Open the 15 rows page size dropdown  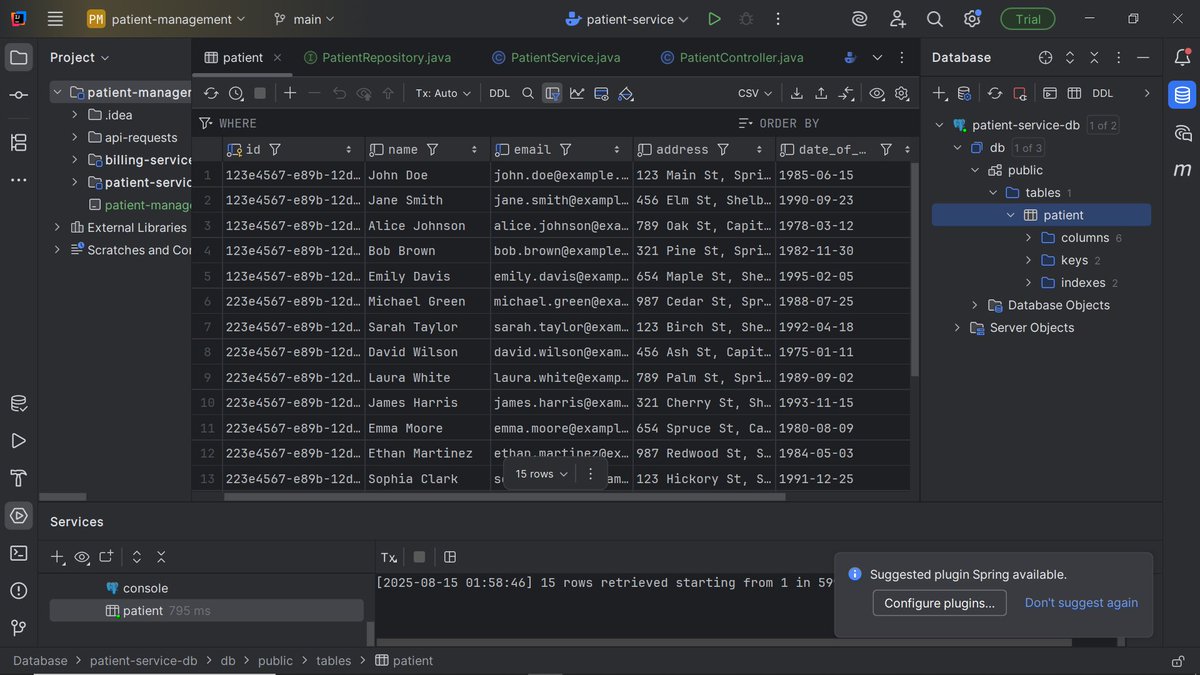coord(541,474)
